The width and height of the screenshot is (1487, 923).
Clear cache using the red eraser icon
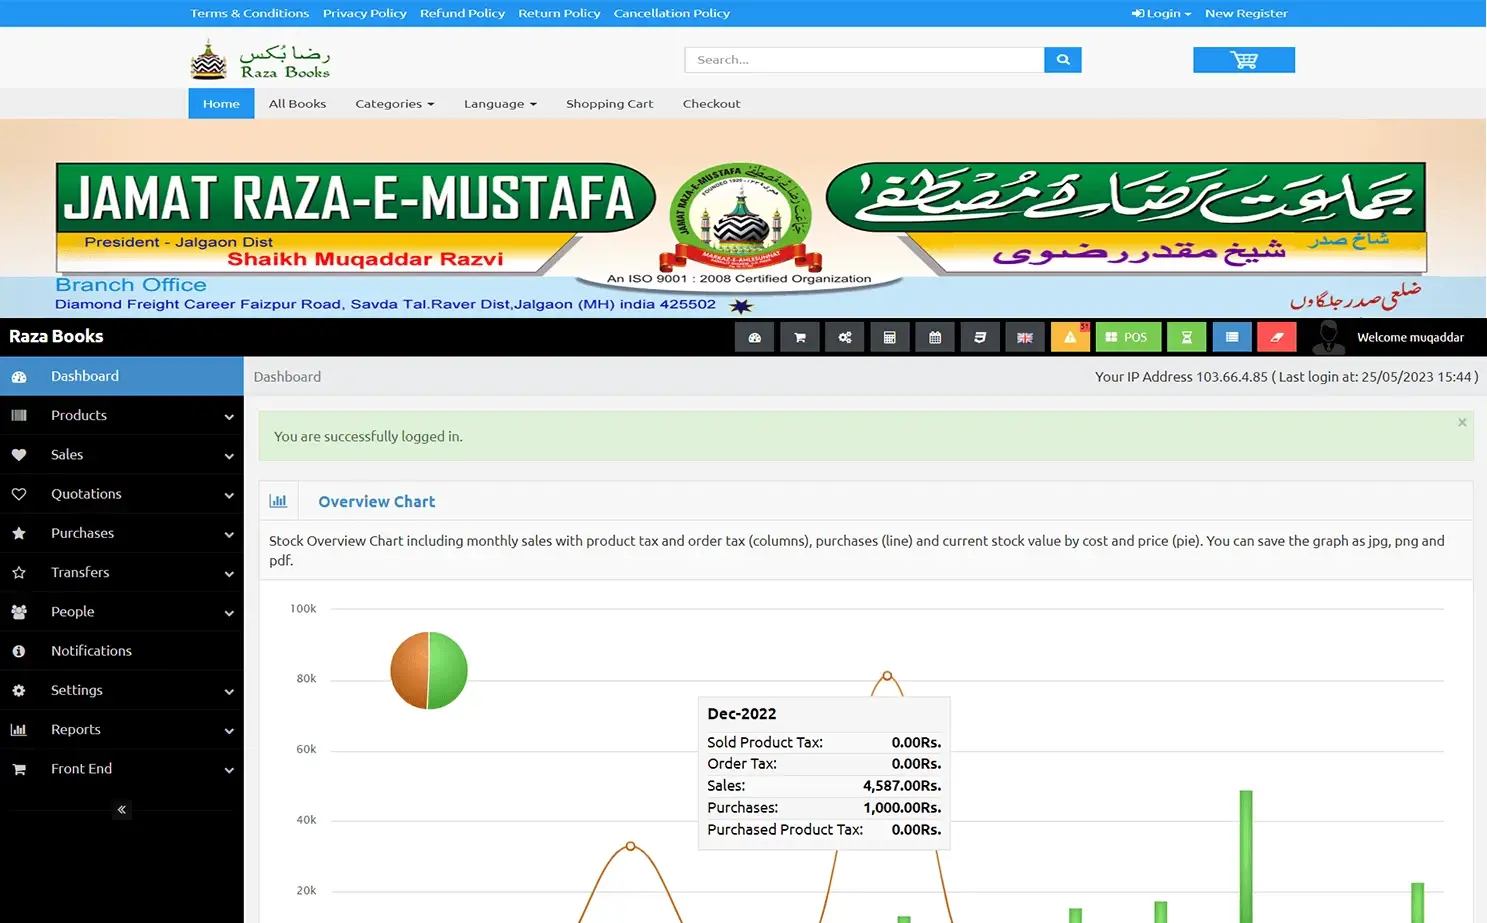pos(1277,337)
